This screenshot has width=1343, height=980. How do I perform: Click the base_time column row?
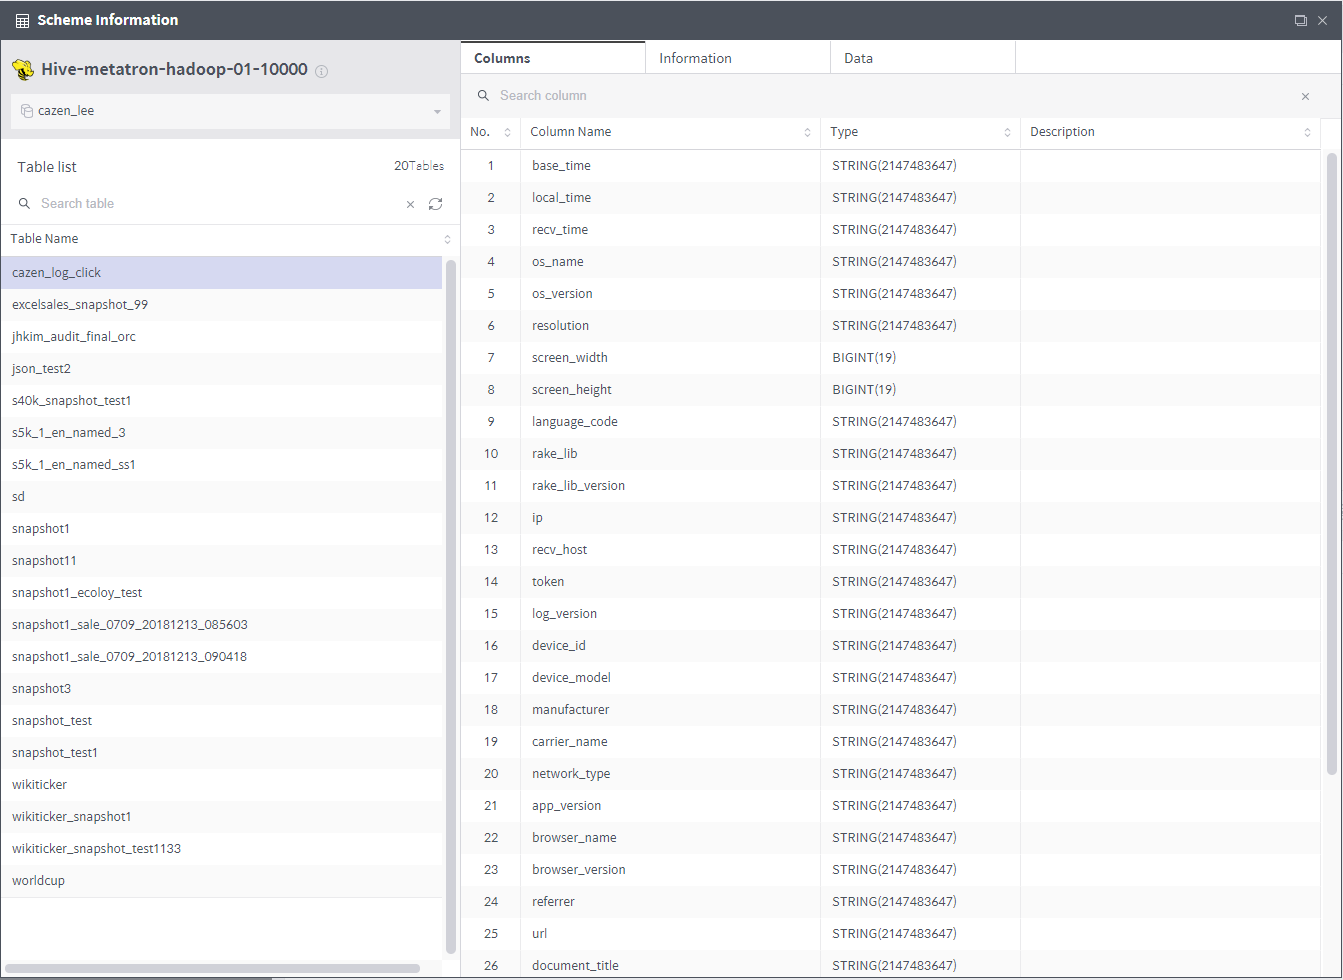click(x=891, y=166)
